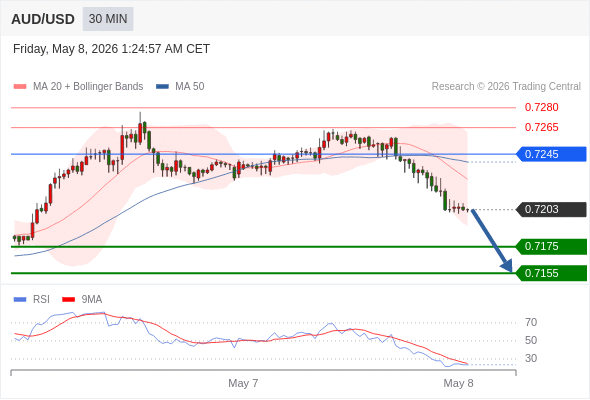
Task: Click the blue 0.7245 pivot price tag
Action: coord(551,154)
